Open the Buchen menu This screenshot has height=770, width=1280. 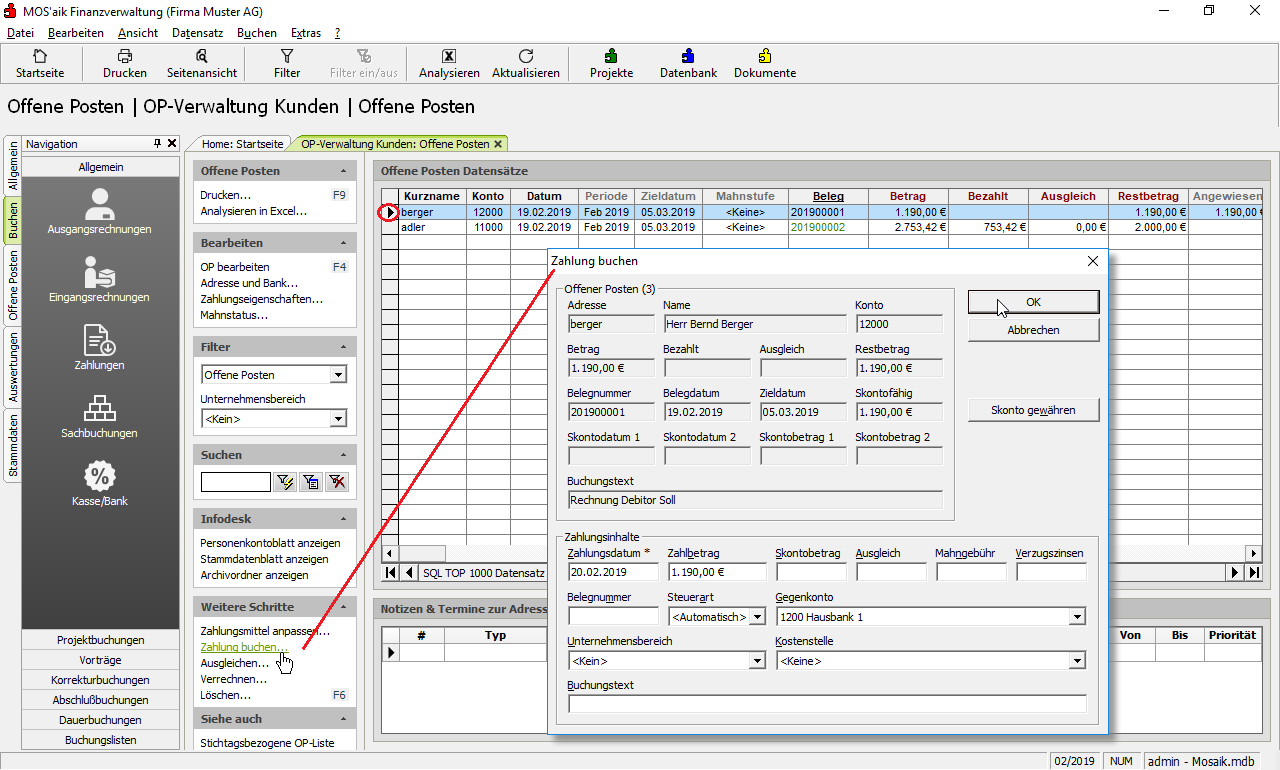pyautogui.click(x=257, y=33)
